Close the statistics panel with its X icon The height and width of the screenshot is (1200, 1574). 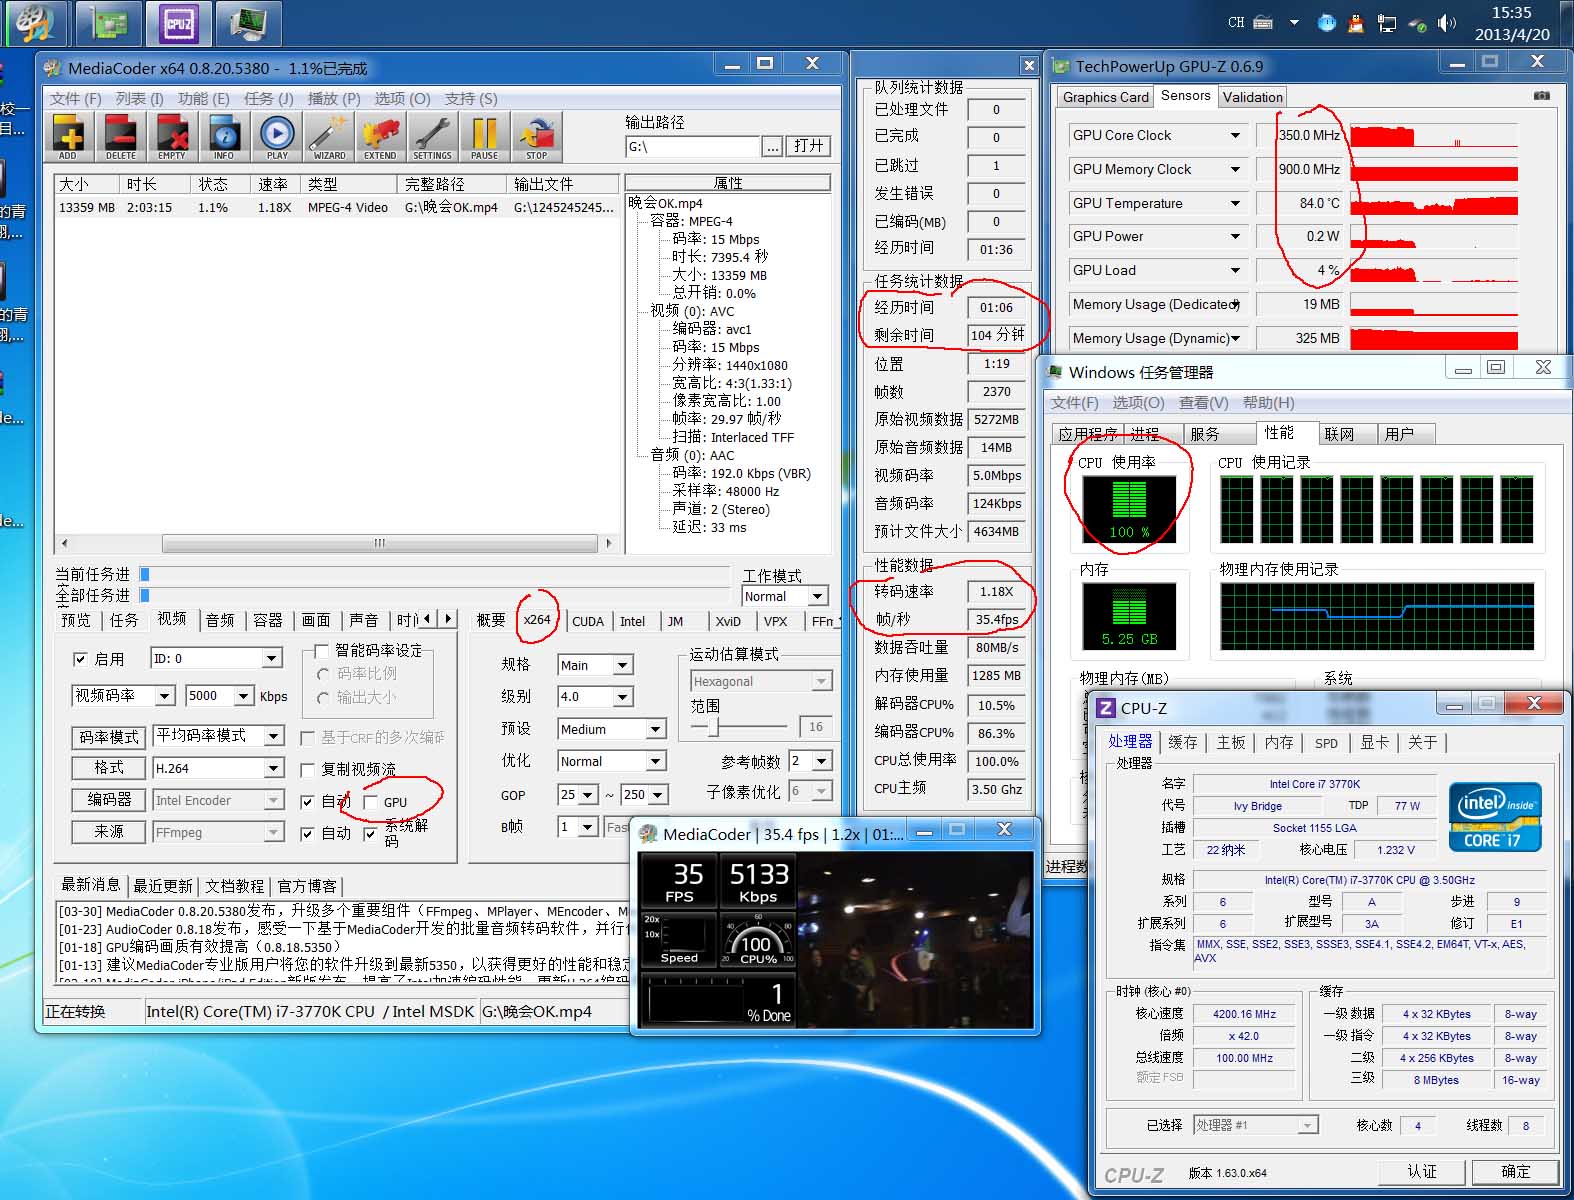coord(1028,66)
